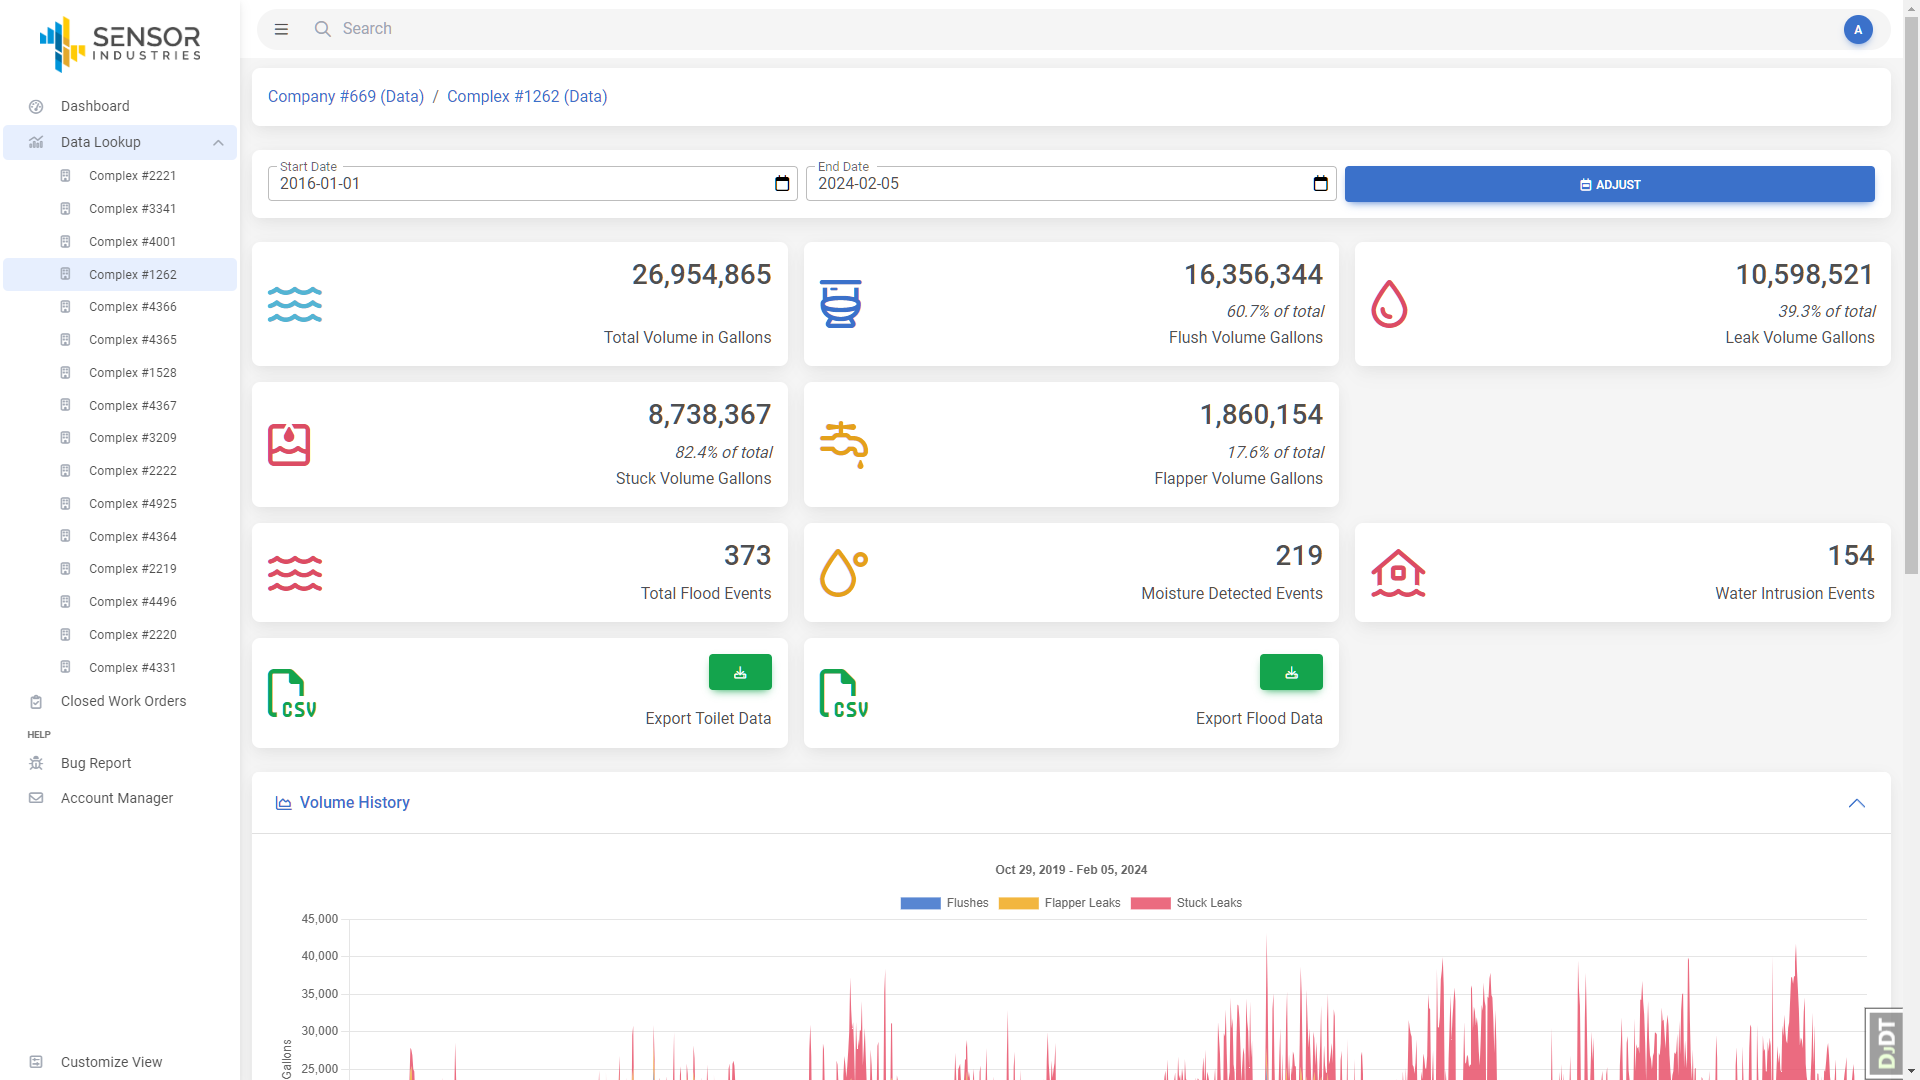Screen dimensions: 1920x1080
Task: Select Complex #4366 in sidebar
Action: coord(132,307)
